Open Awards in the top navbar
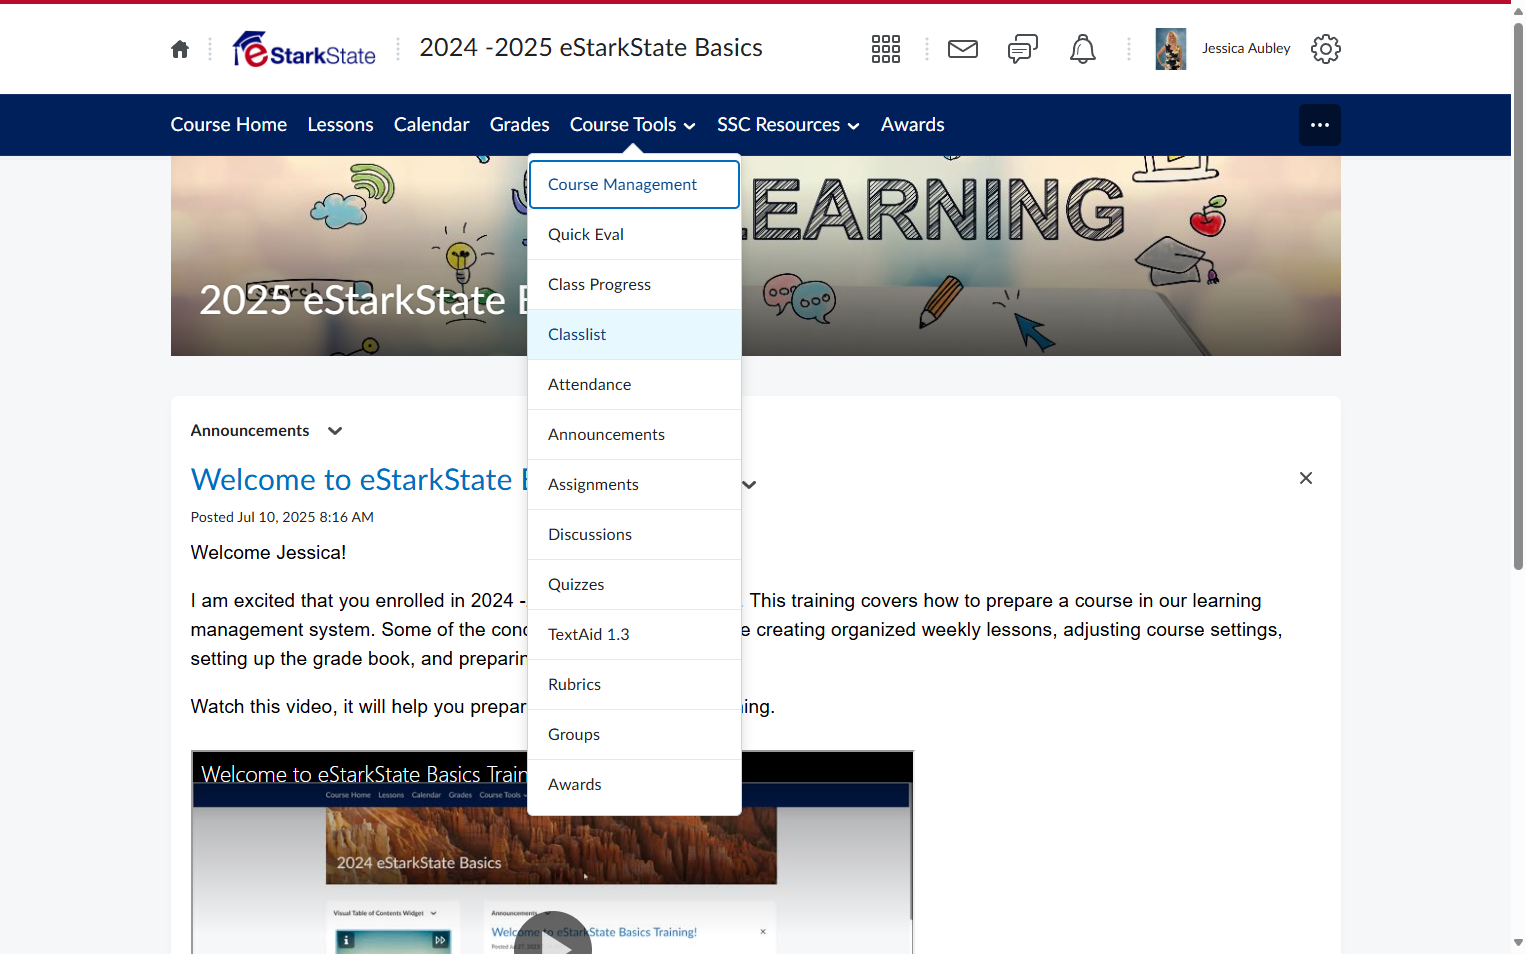Image resolution: width=1526 pixels, height=954 pixels. [913, 125]
